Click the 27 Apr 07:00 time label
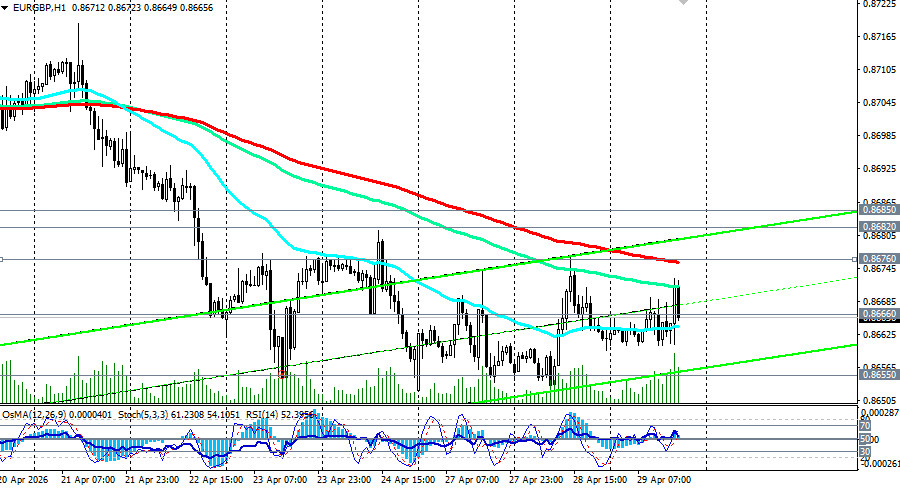The width and height of the screenshot is (900, 491). pyautogui.click(x=472, y=480)
